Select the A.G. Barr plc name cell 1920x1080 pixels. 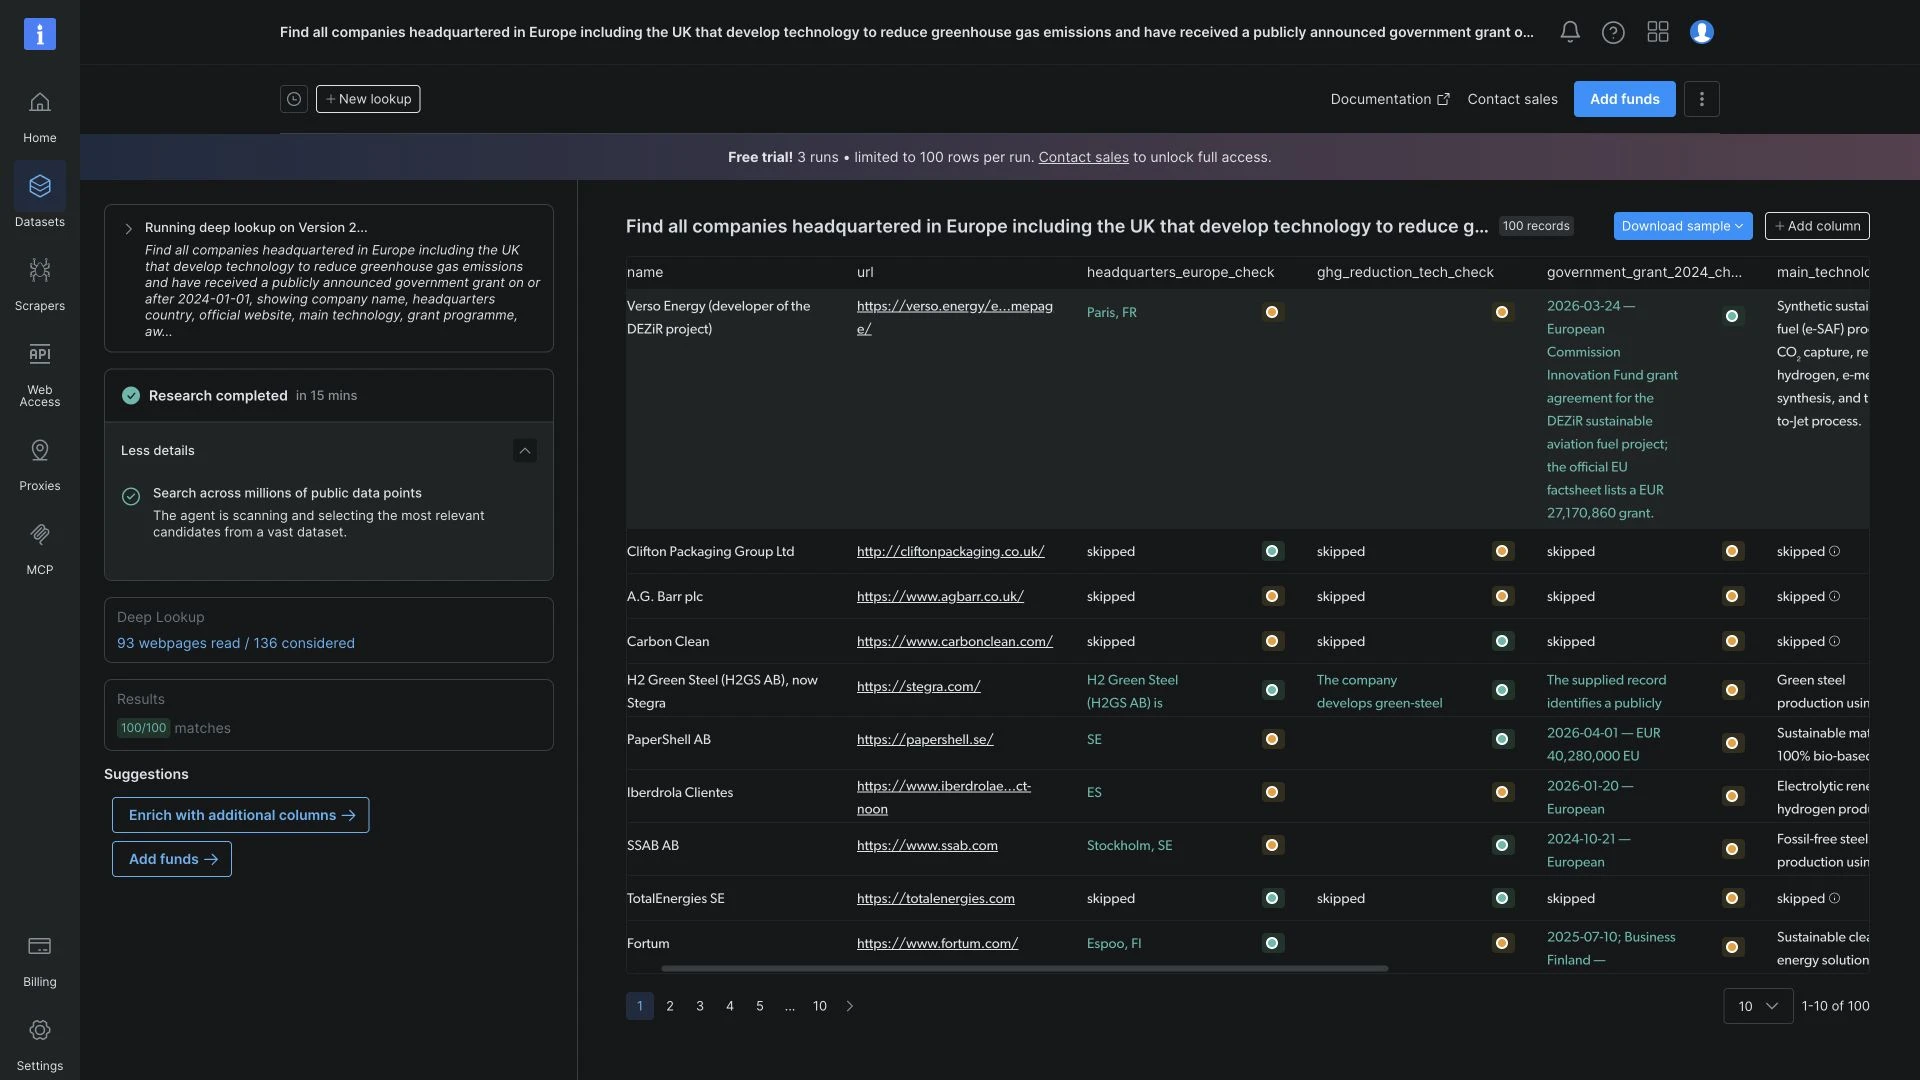coord(665,596)
